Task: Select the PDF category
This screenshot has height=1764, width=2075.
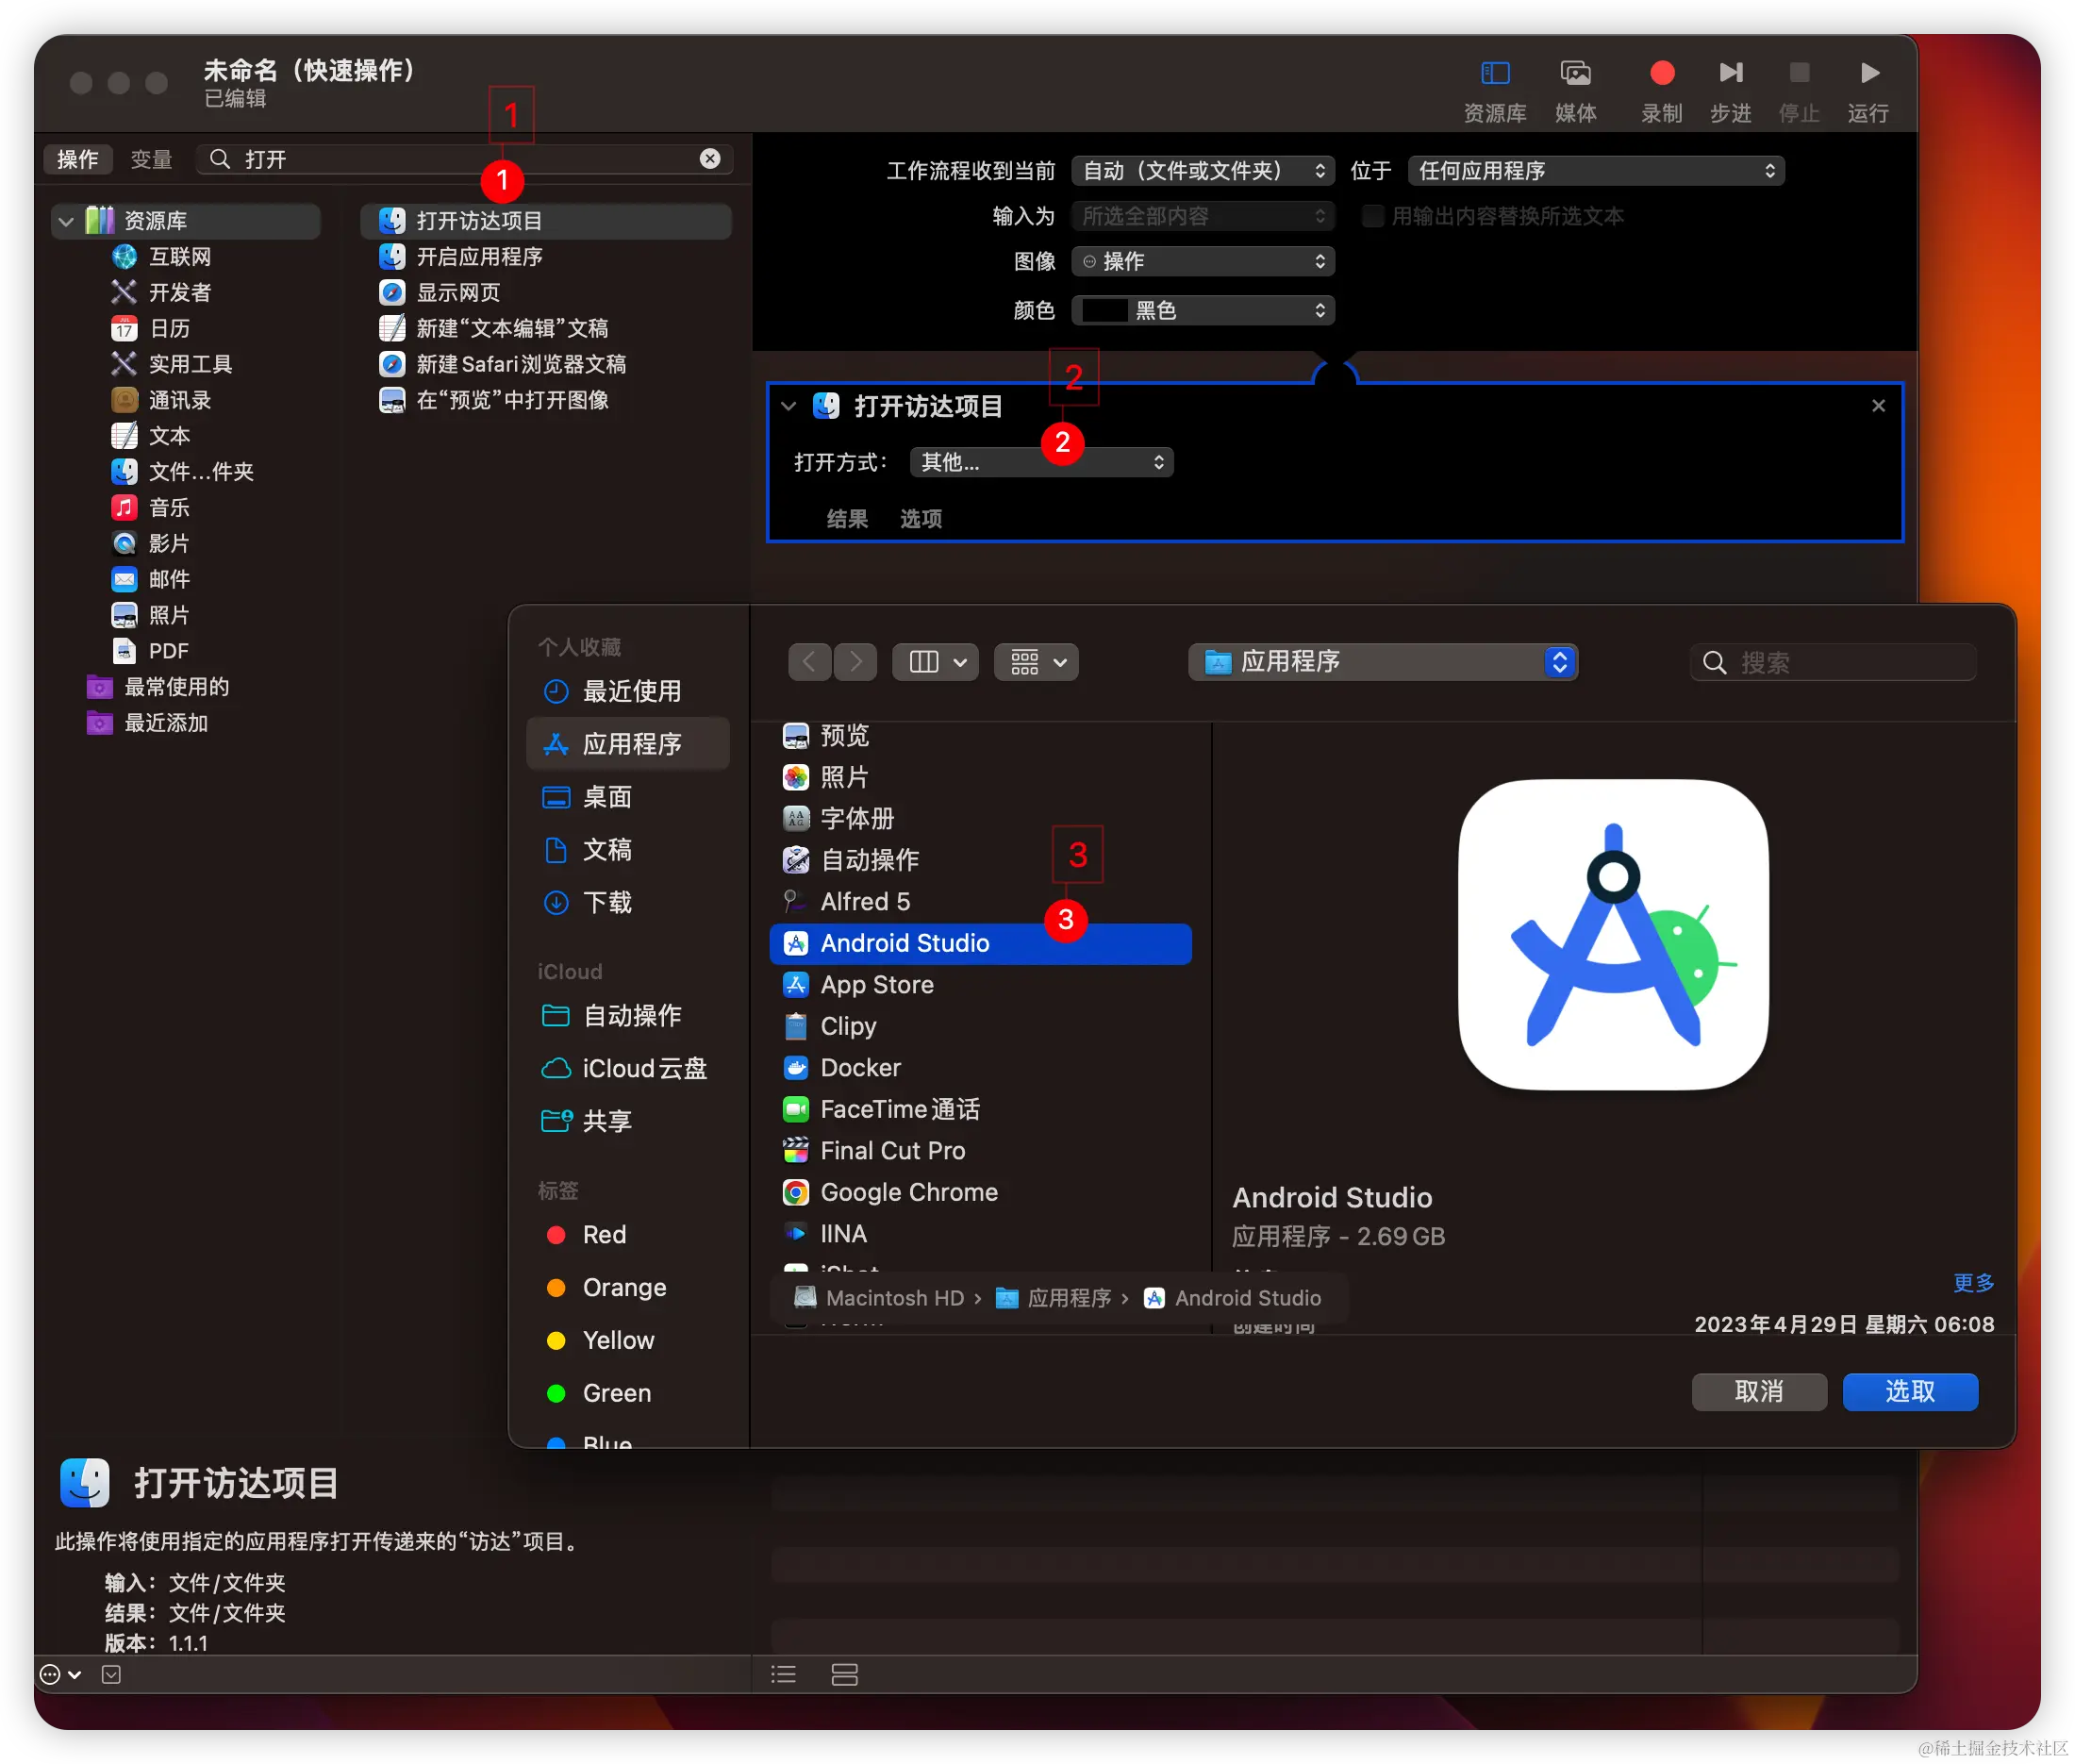Action: [x=150, y=651]
